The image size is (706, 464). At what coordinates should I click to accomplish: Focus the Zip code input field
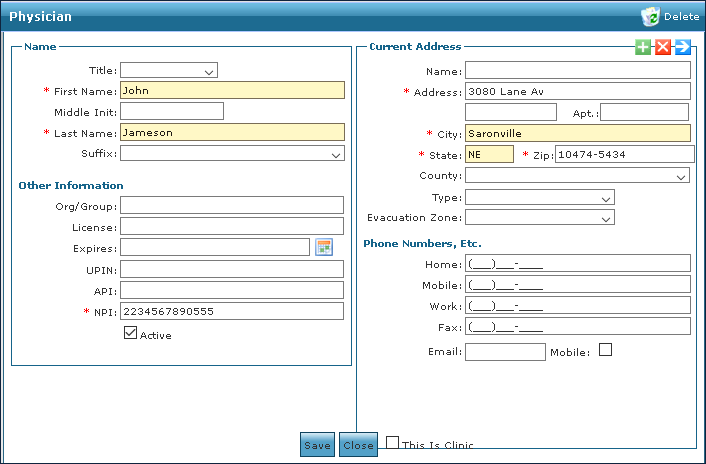pos(623,154)
